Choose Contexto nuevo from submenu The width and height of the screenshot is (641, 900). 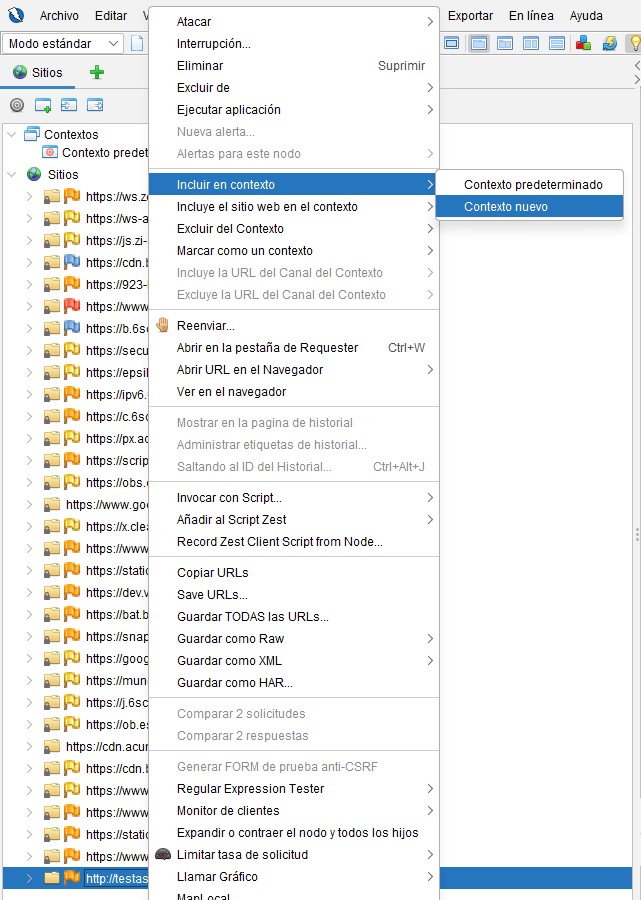(x=505, y=207)
